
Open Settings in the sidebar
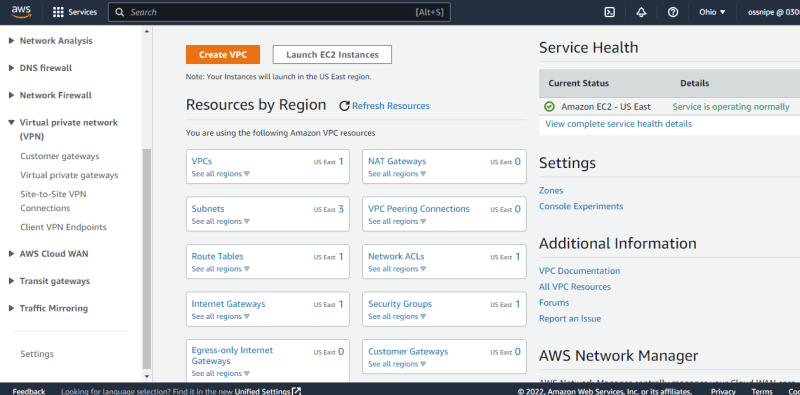click(37, 354)
